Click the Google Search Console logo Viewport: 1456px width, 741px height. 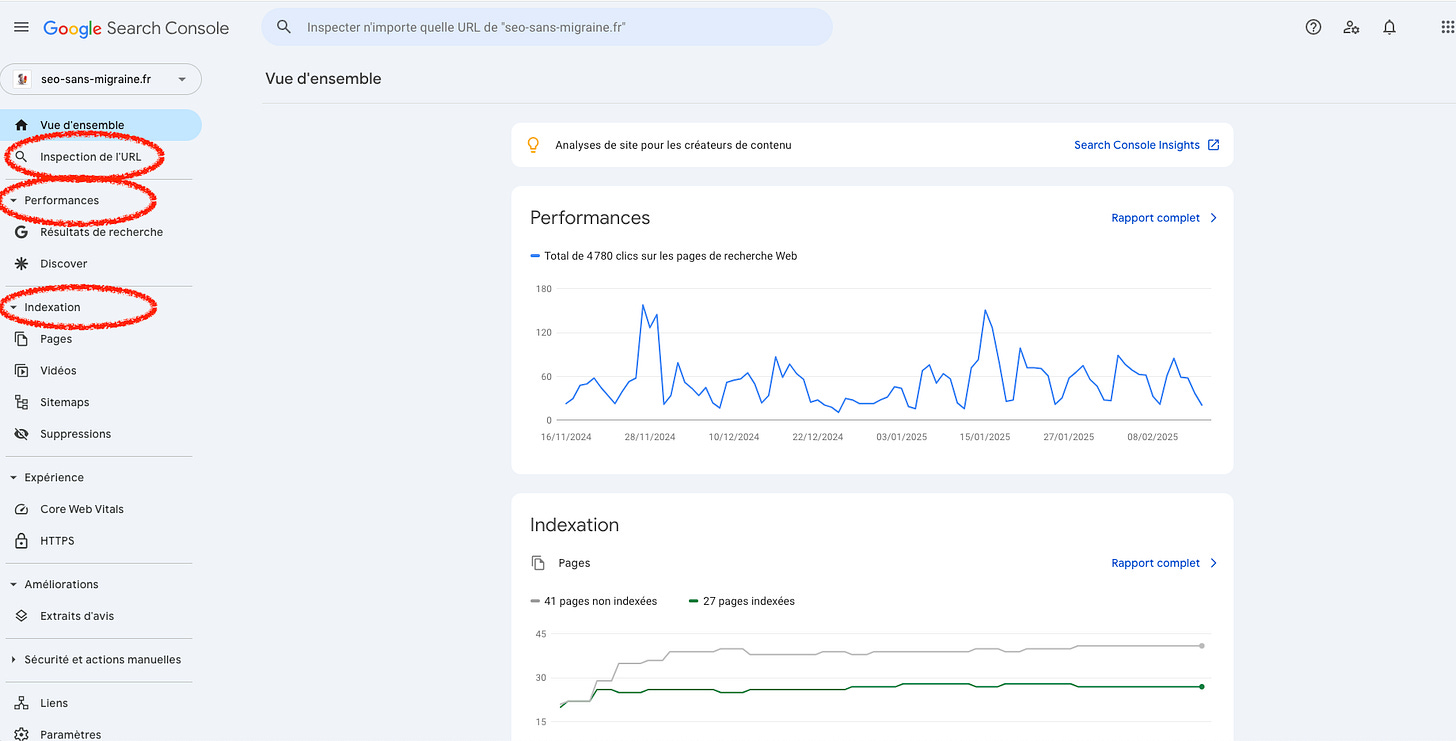pos(136,28)
